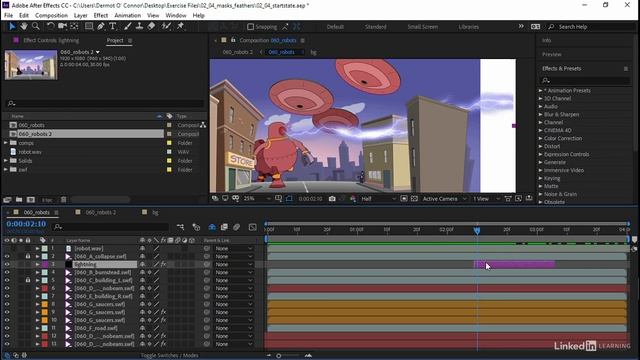Open the Composition Mini-Flowchart in timeline

[180, 227]
